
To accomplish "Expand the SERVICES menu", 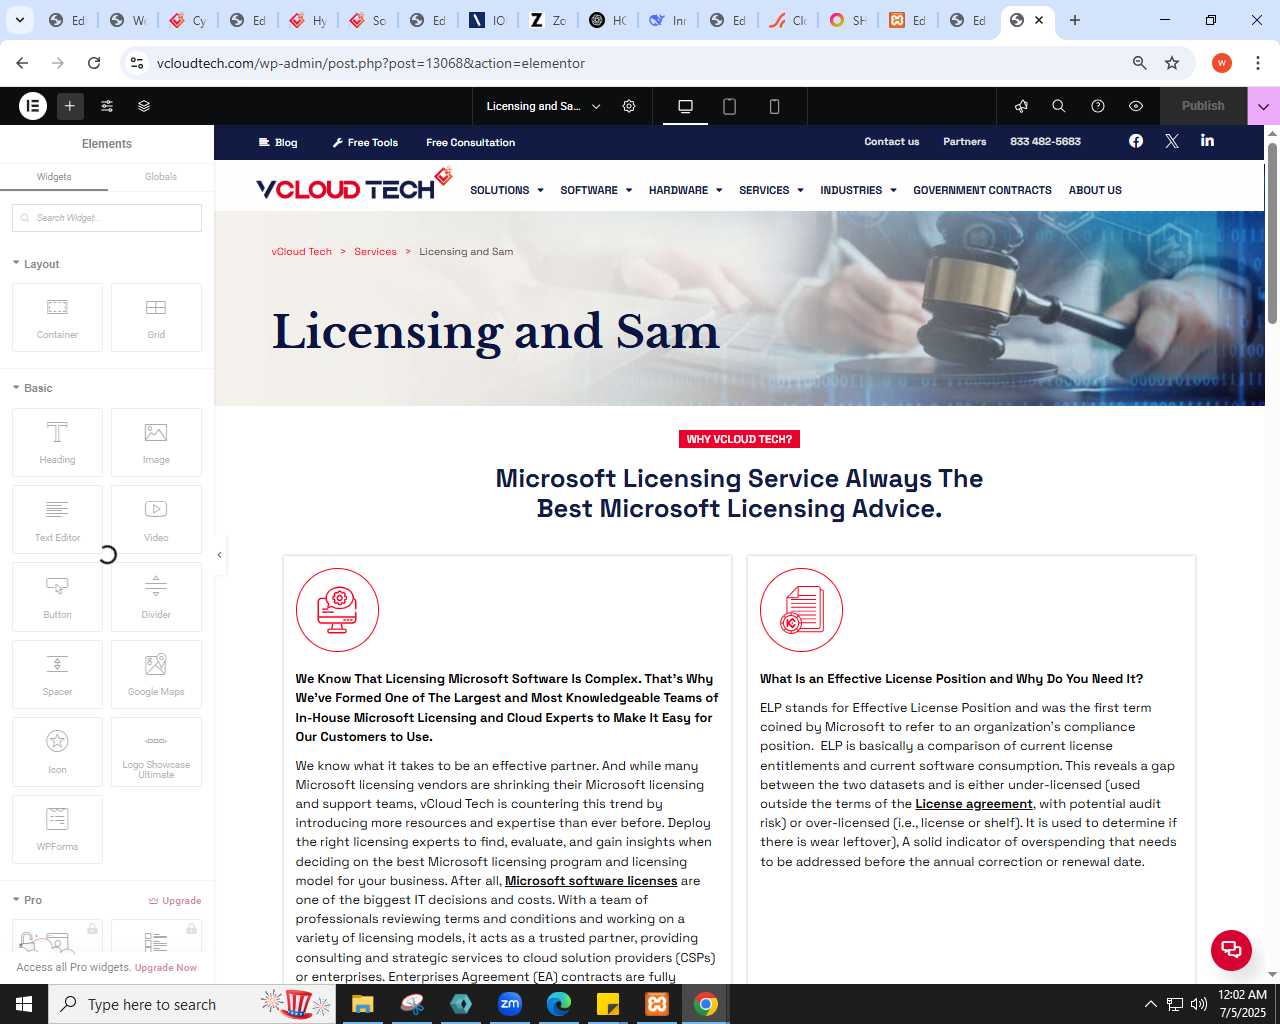I will (771, 190).
